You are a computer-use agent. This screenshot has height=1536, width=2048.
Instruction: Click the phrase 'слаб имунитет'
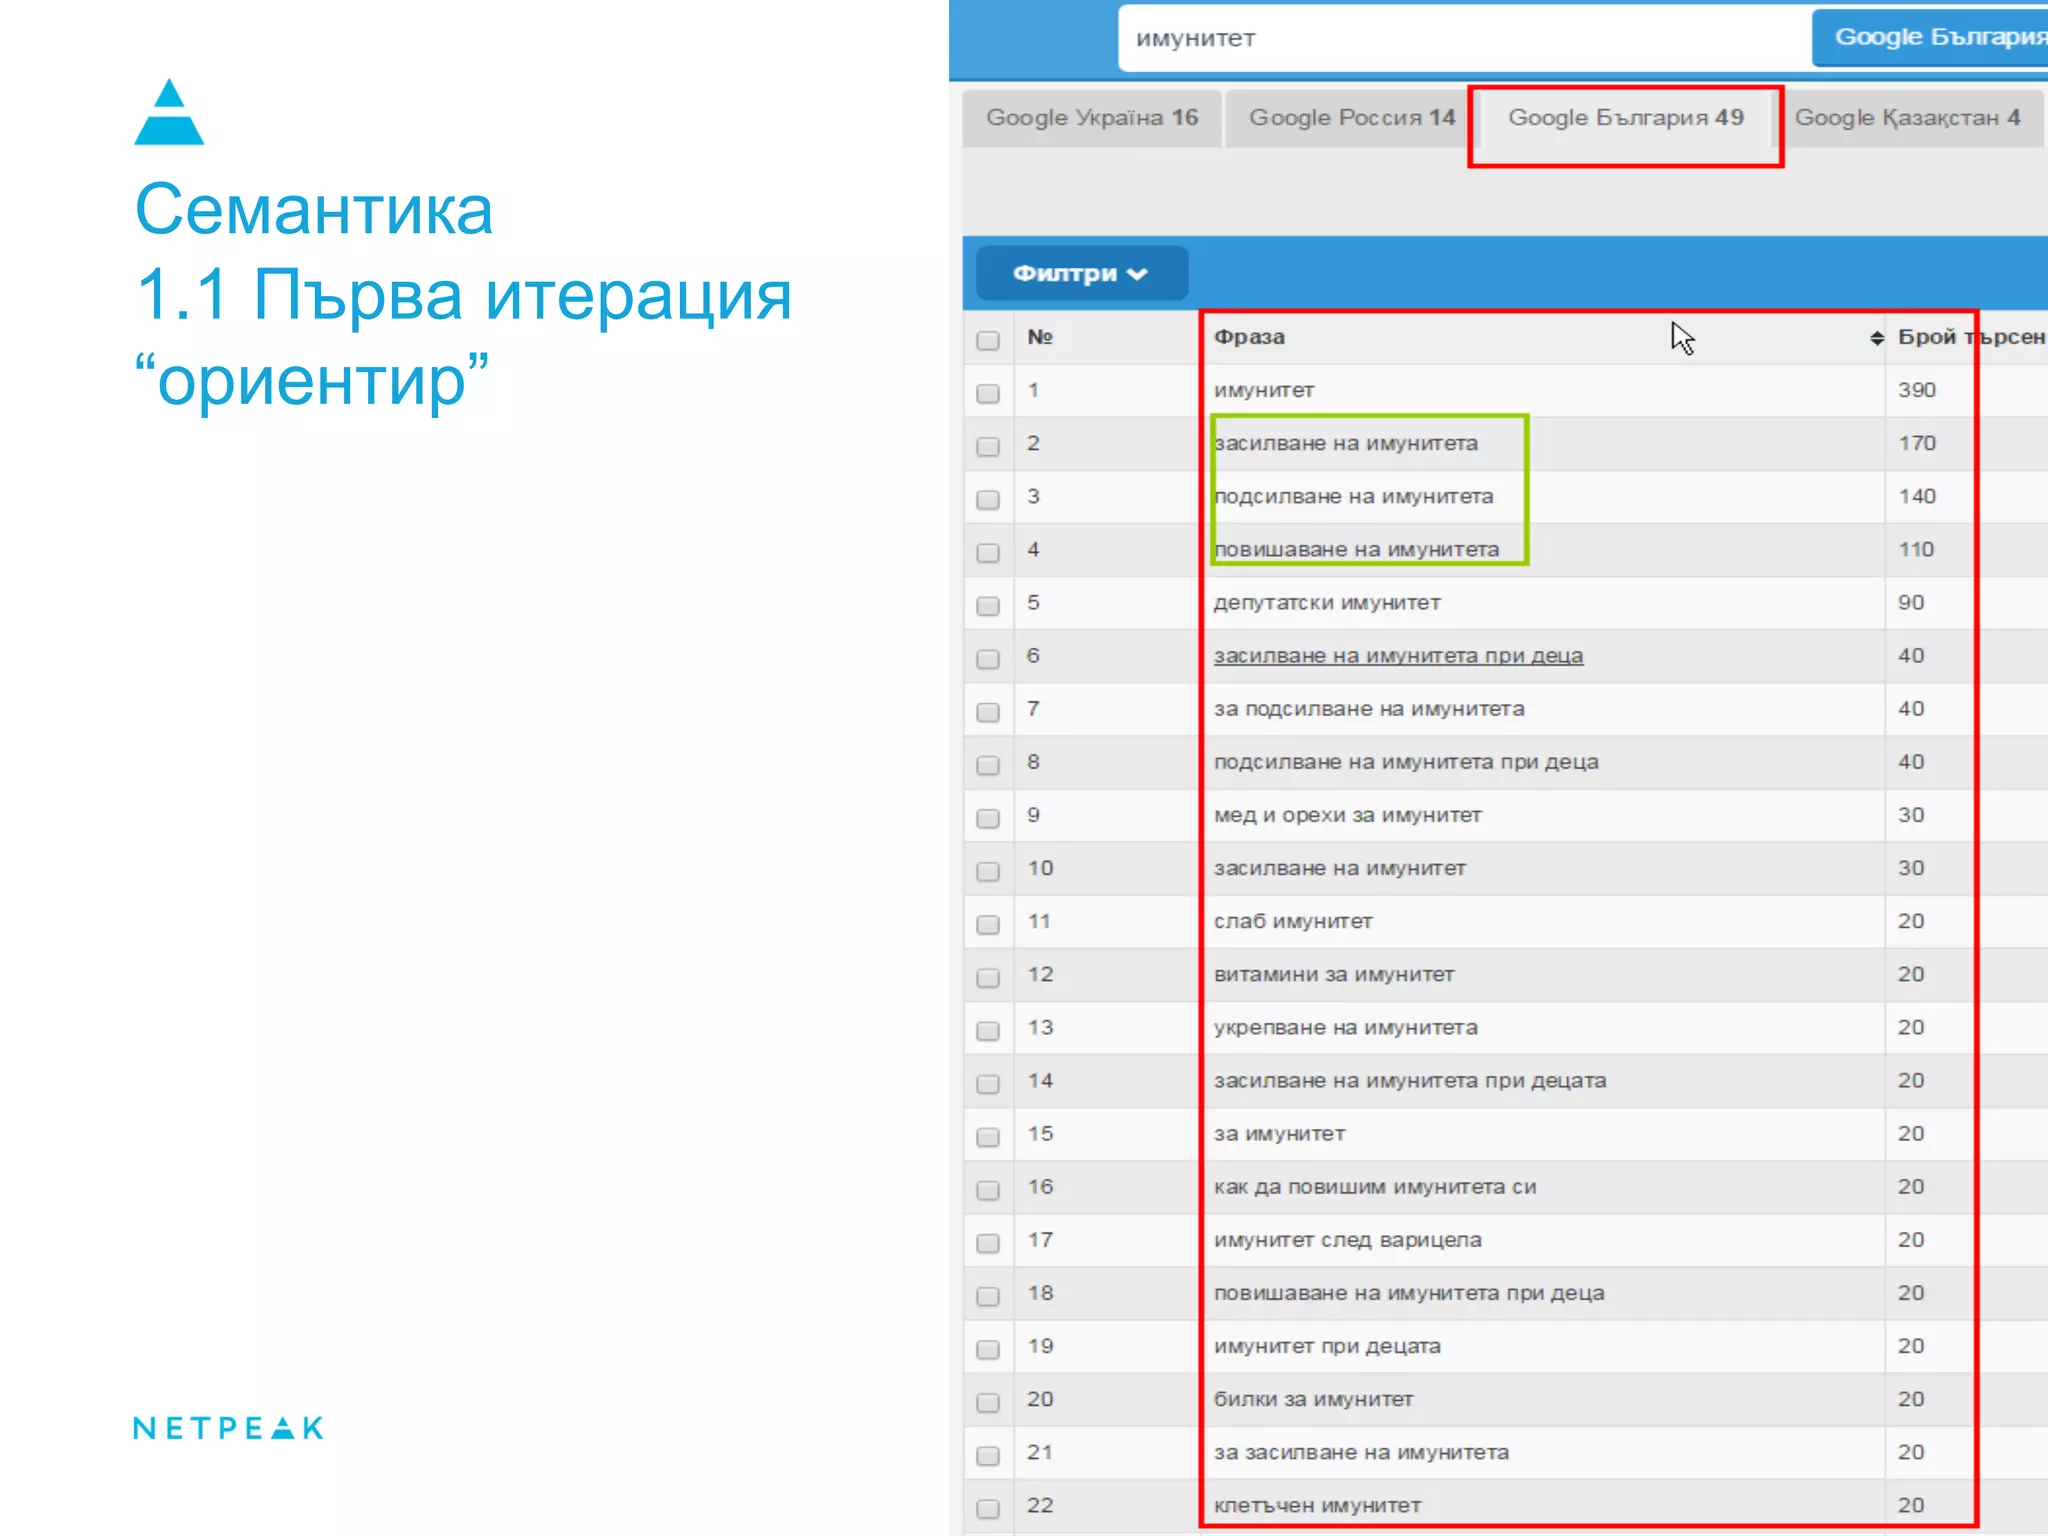[x=1292, y=921]
